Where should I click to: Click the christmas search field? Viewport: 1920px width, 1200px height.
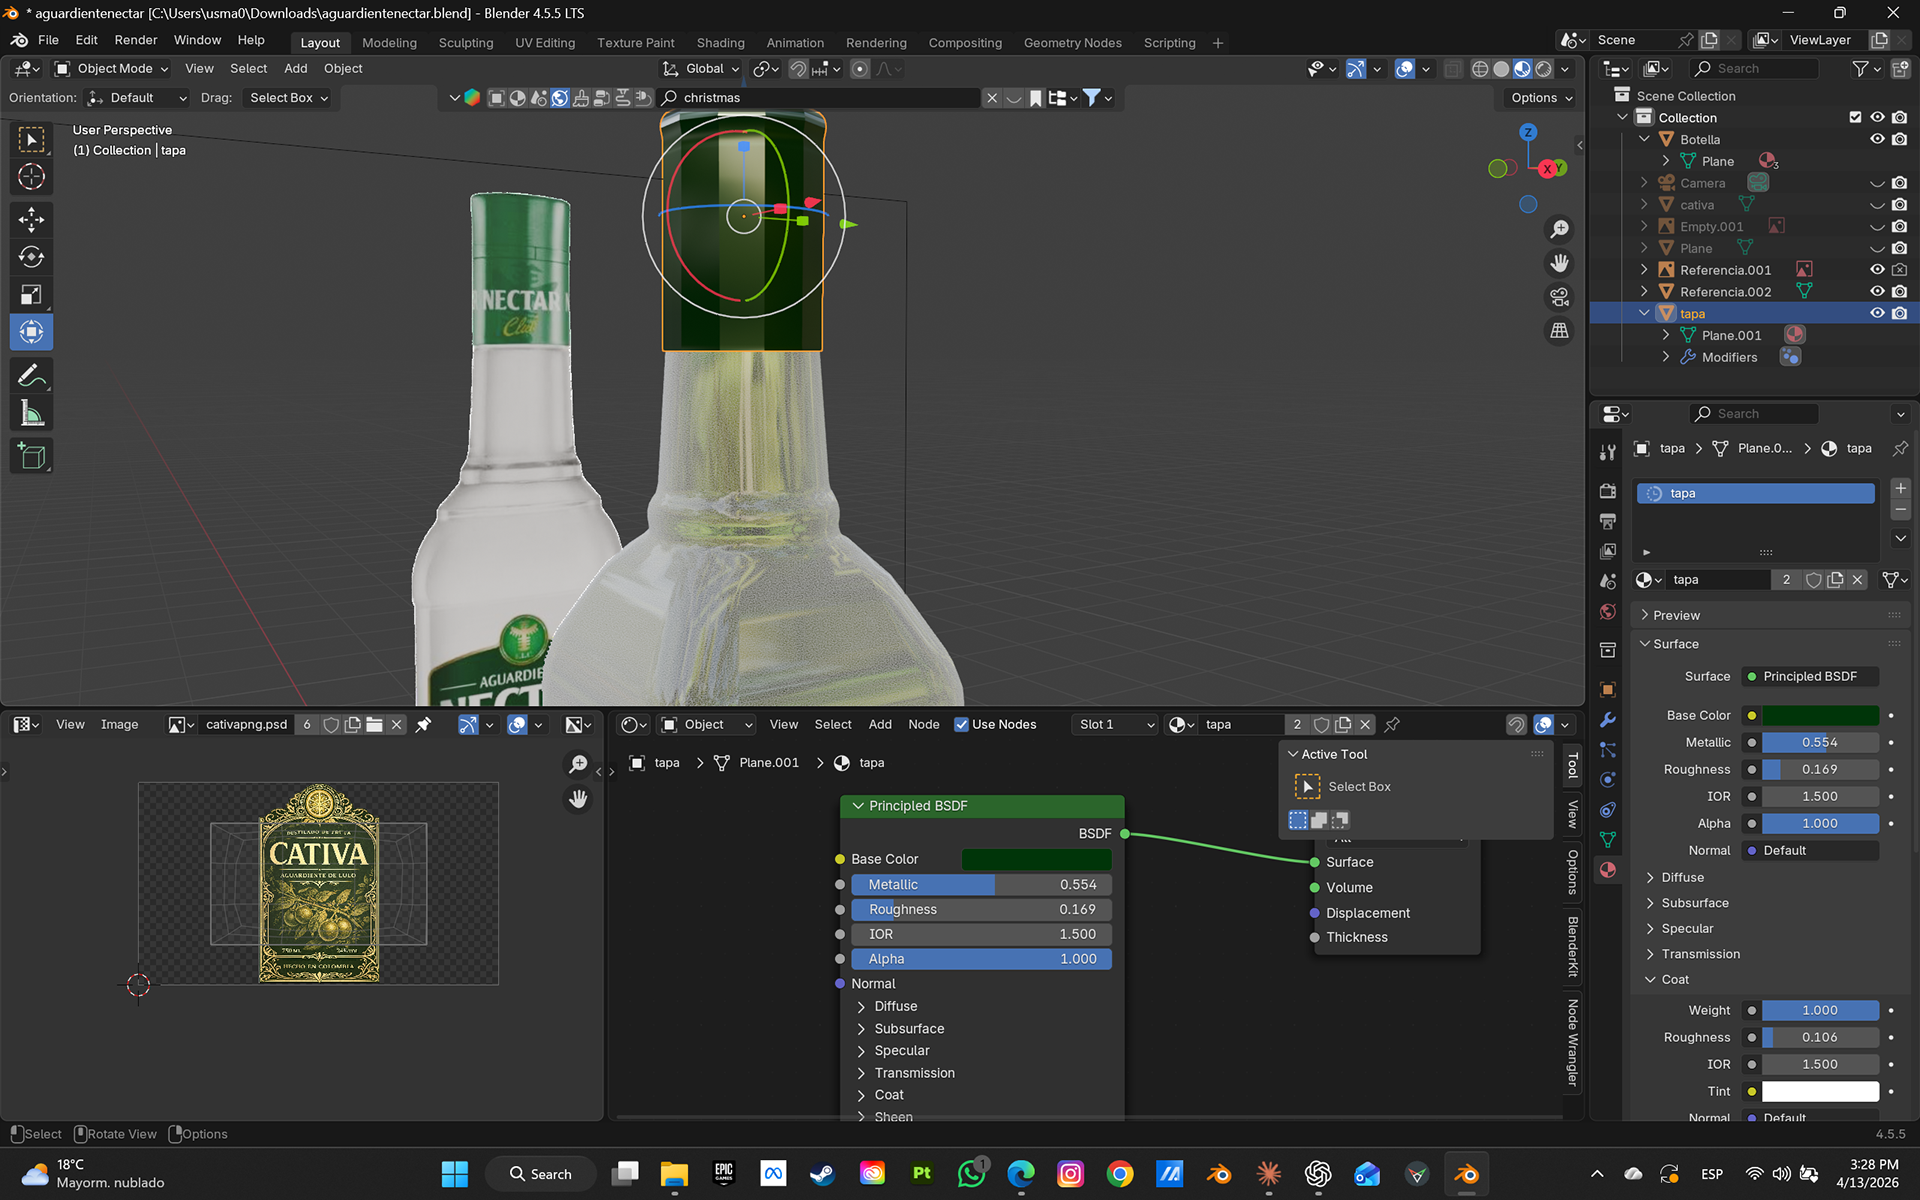coord(820,97)
